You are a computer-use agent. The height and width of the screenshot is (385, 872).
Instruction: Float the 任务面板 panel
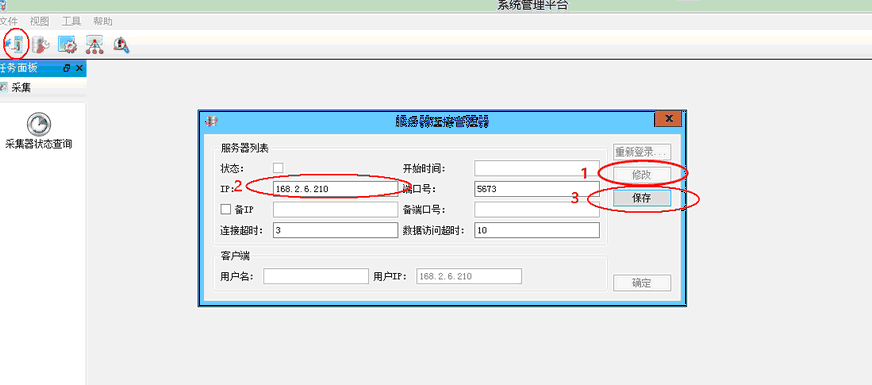[x=67, y=68]
